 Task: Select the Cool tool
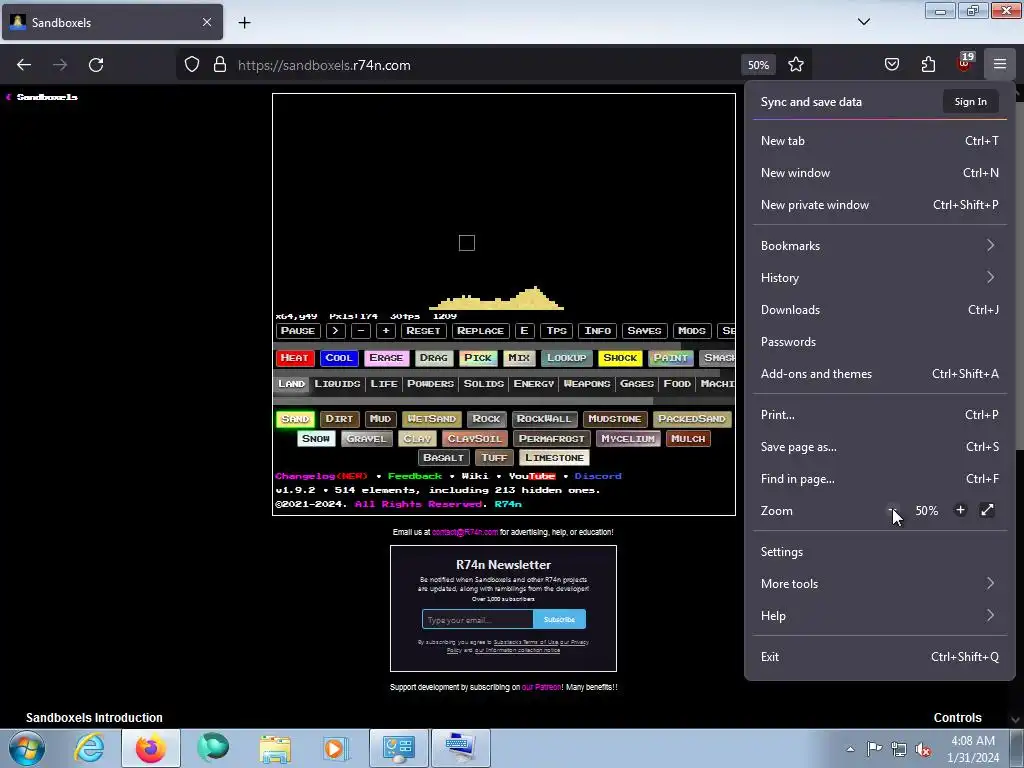tap(339, 358)
